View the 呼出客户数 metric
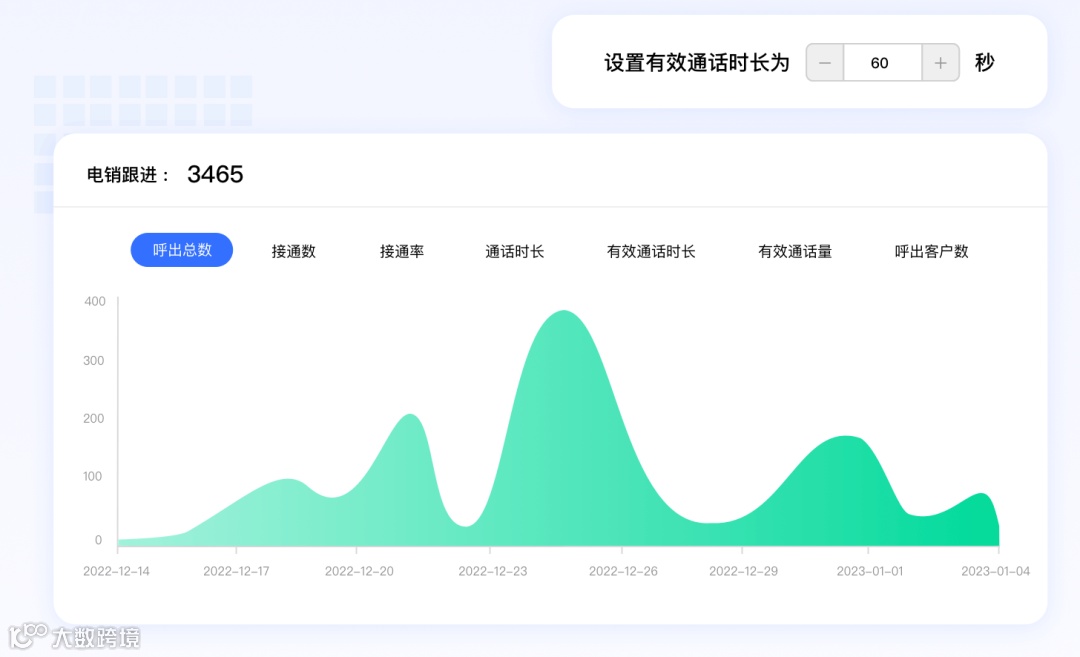Viewport: 1080px width, 657px height. point(930,251)
